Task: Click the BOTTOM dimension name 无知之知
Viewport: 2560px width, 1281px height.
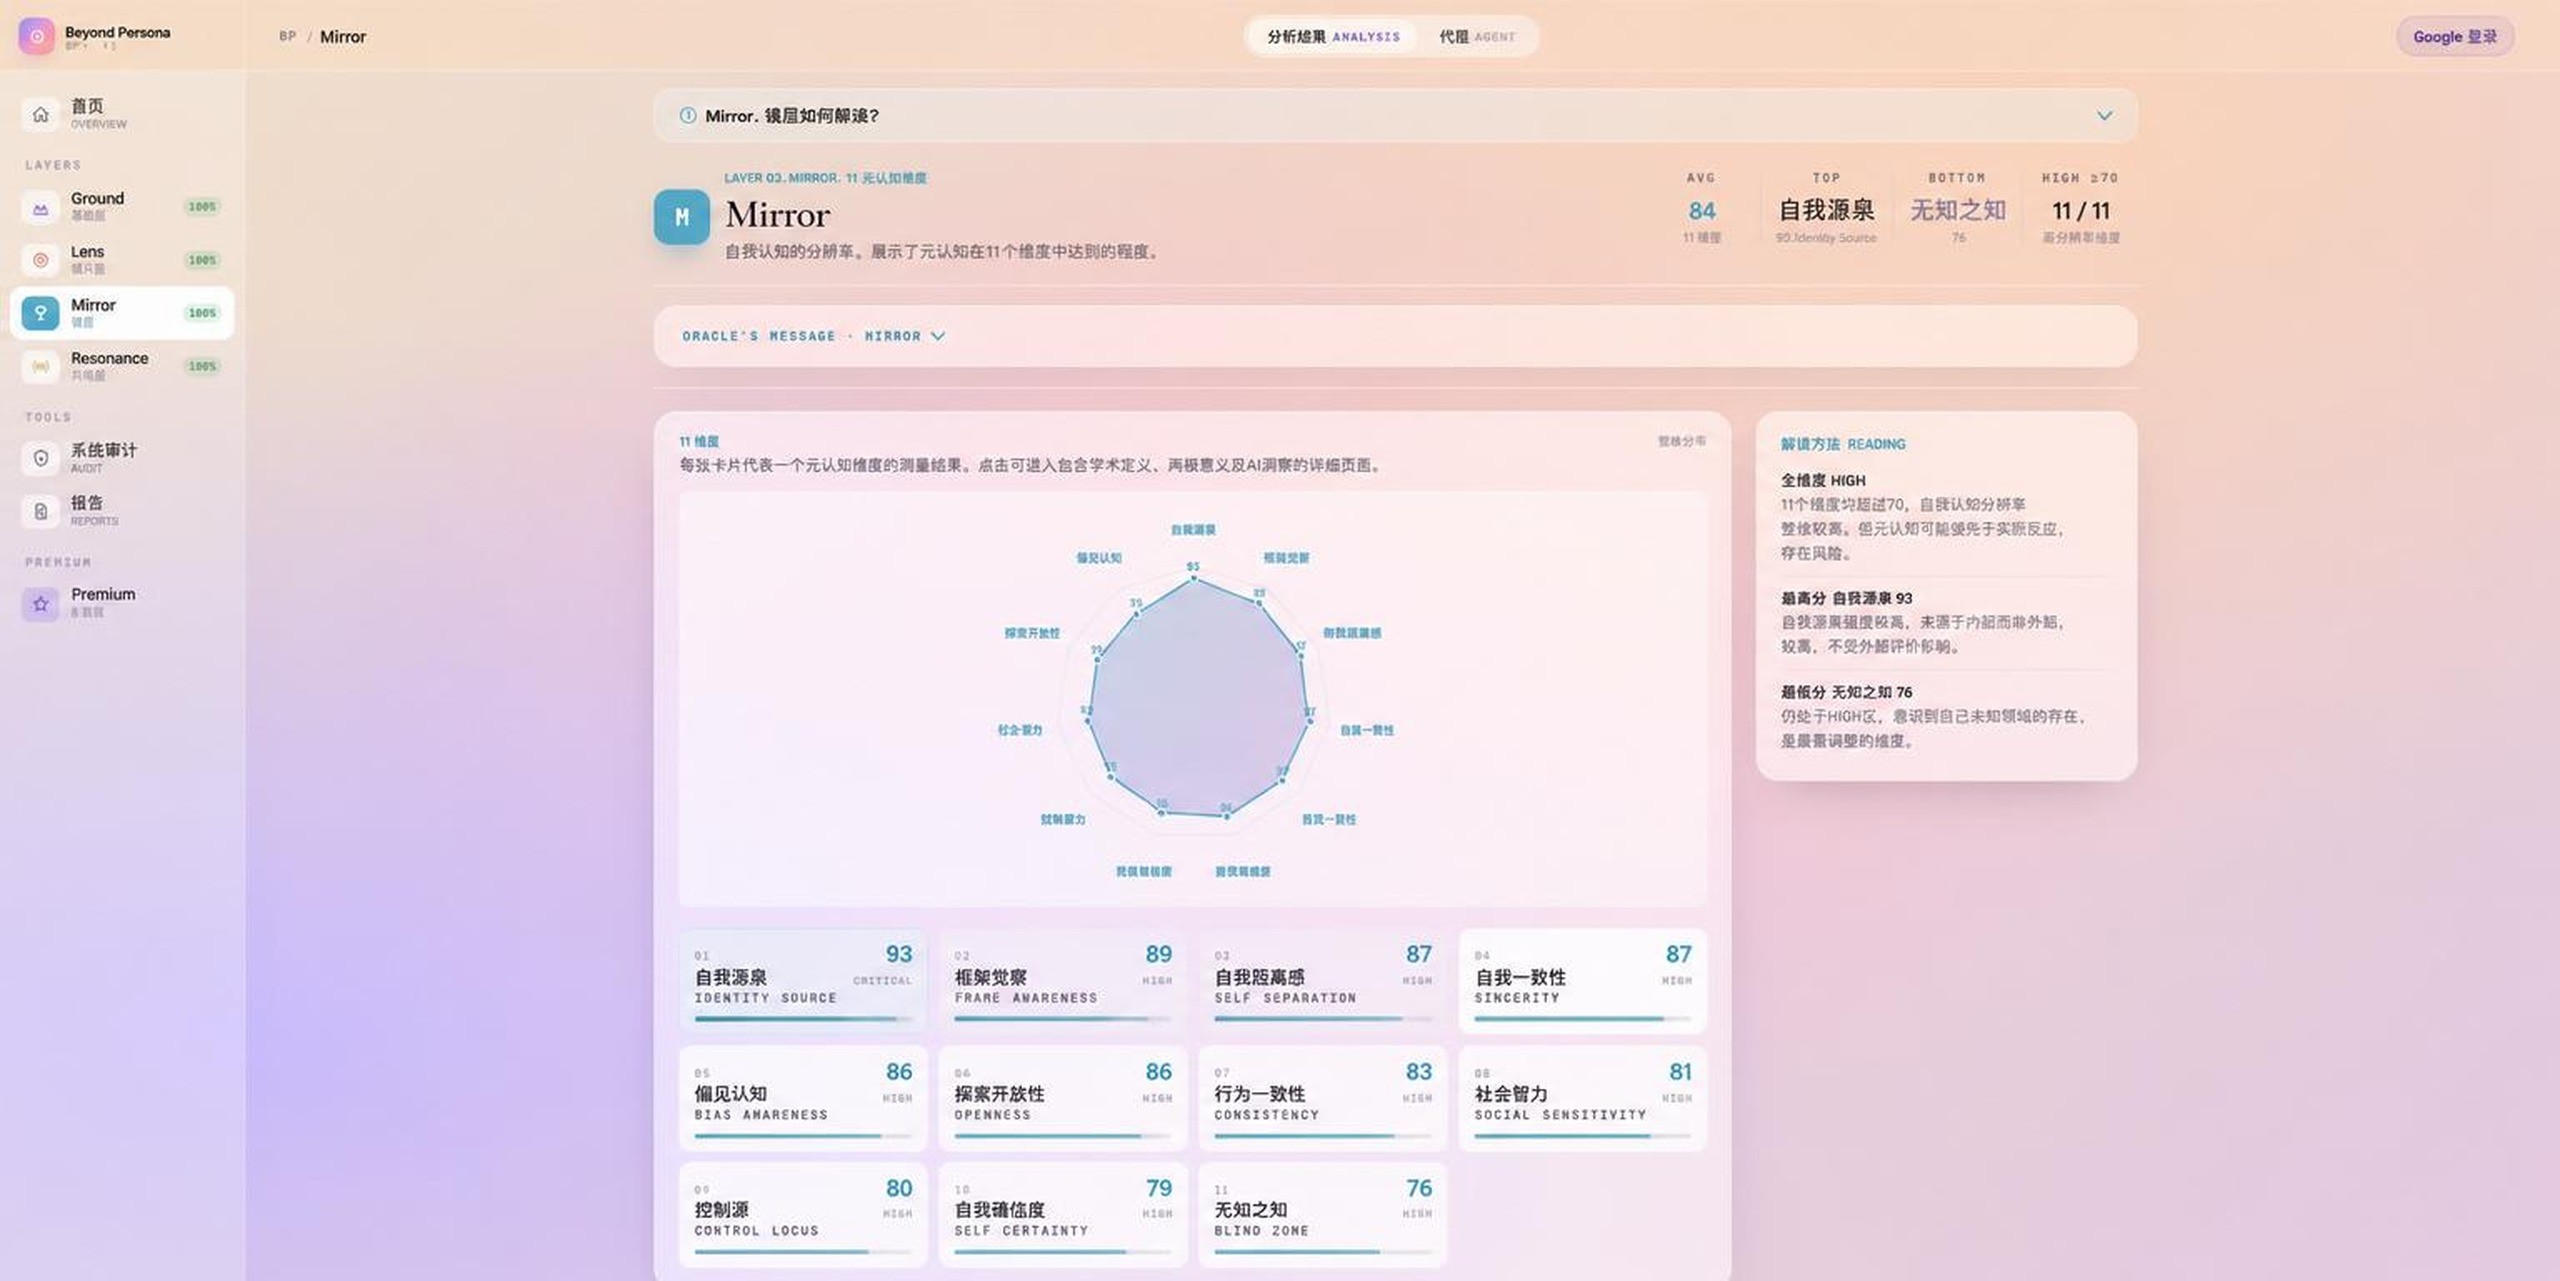Action: click(x=1958, y=210)
